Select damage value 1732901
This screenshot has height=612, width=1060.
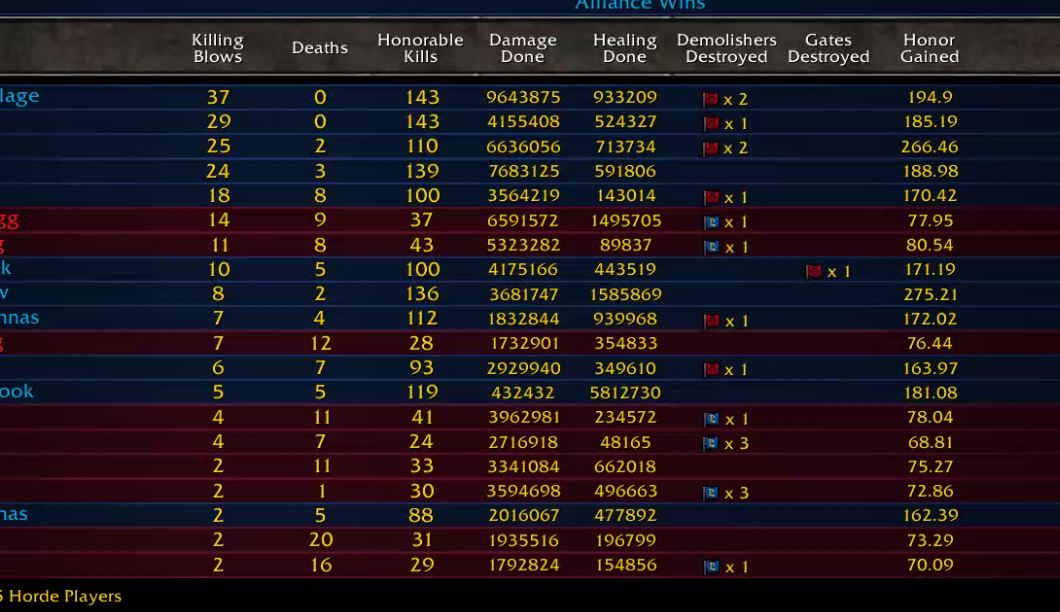click(523, 343)
